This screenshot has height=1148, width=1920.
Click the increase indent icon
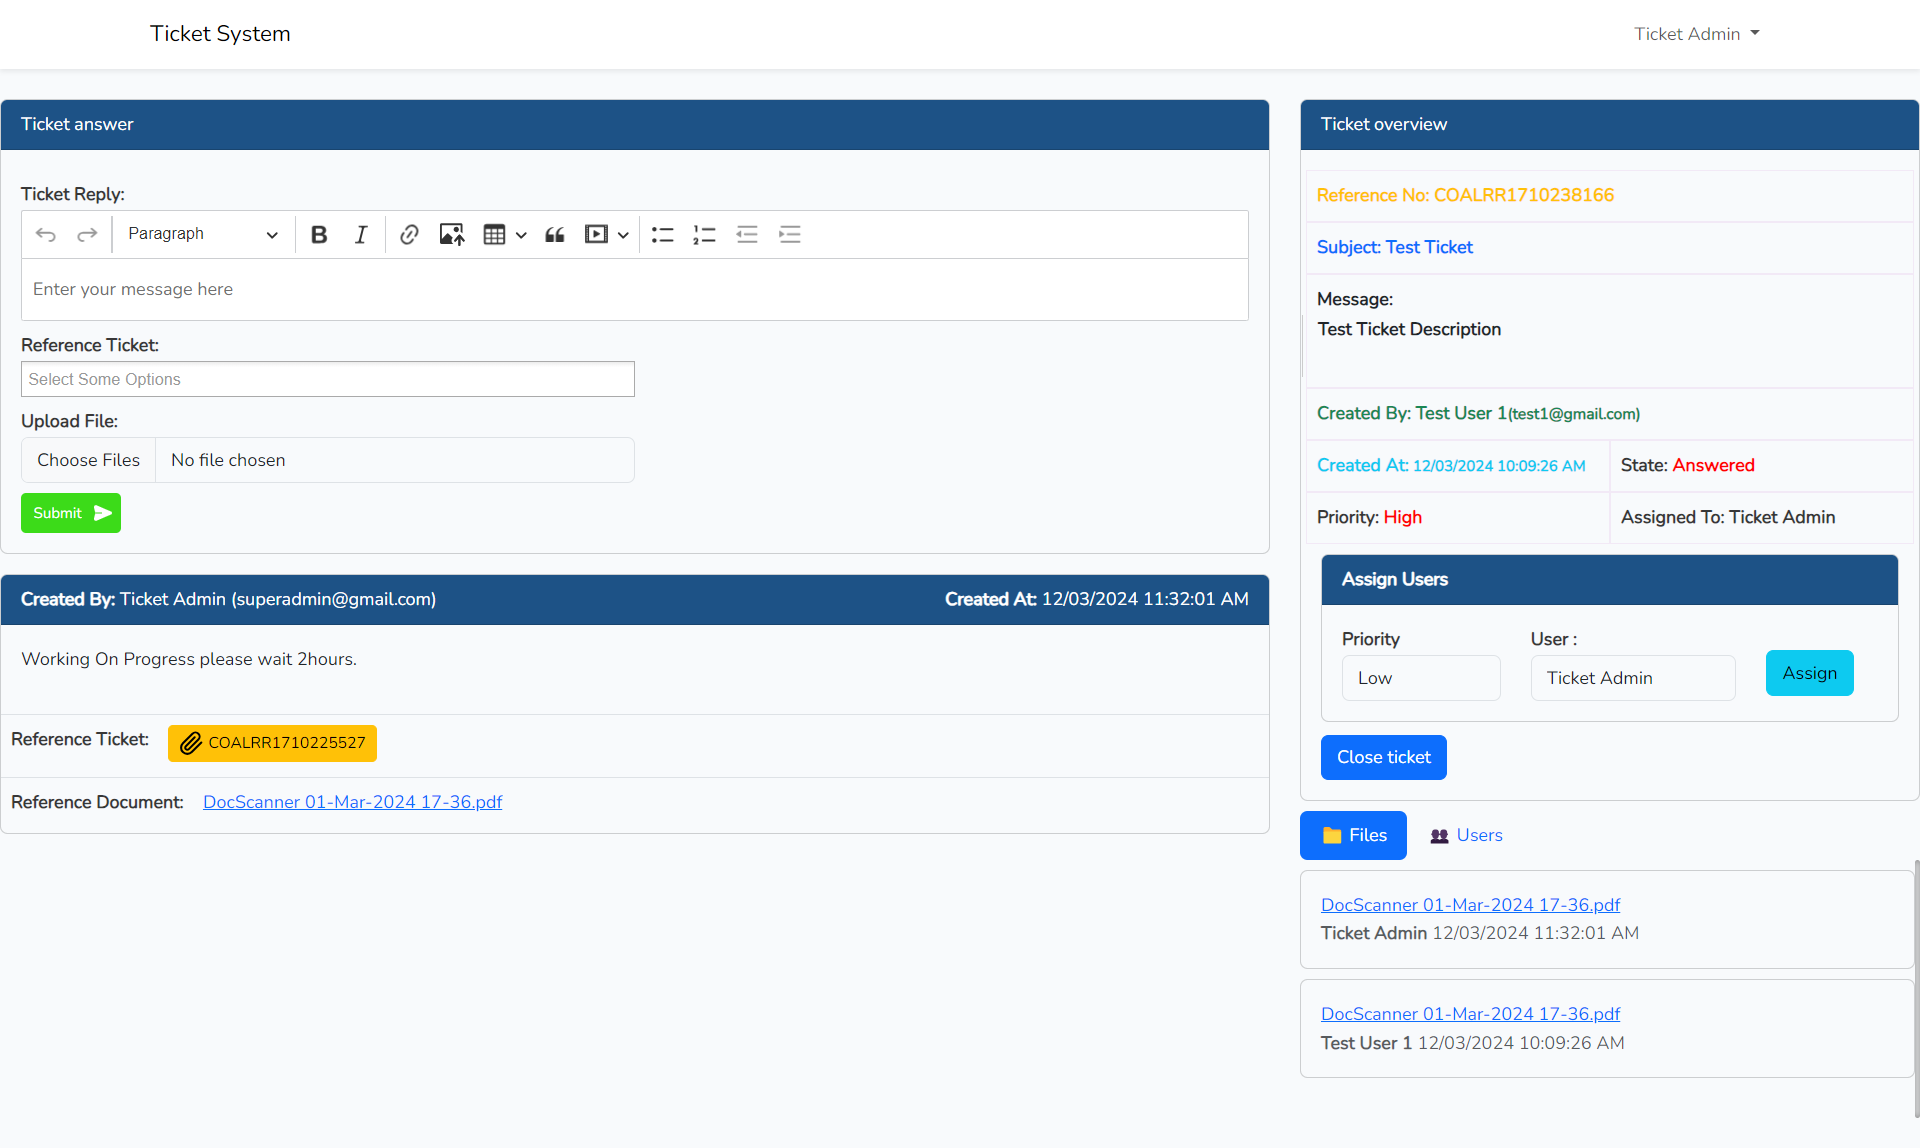[x=790, y=234]
